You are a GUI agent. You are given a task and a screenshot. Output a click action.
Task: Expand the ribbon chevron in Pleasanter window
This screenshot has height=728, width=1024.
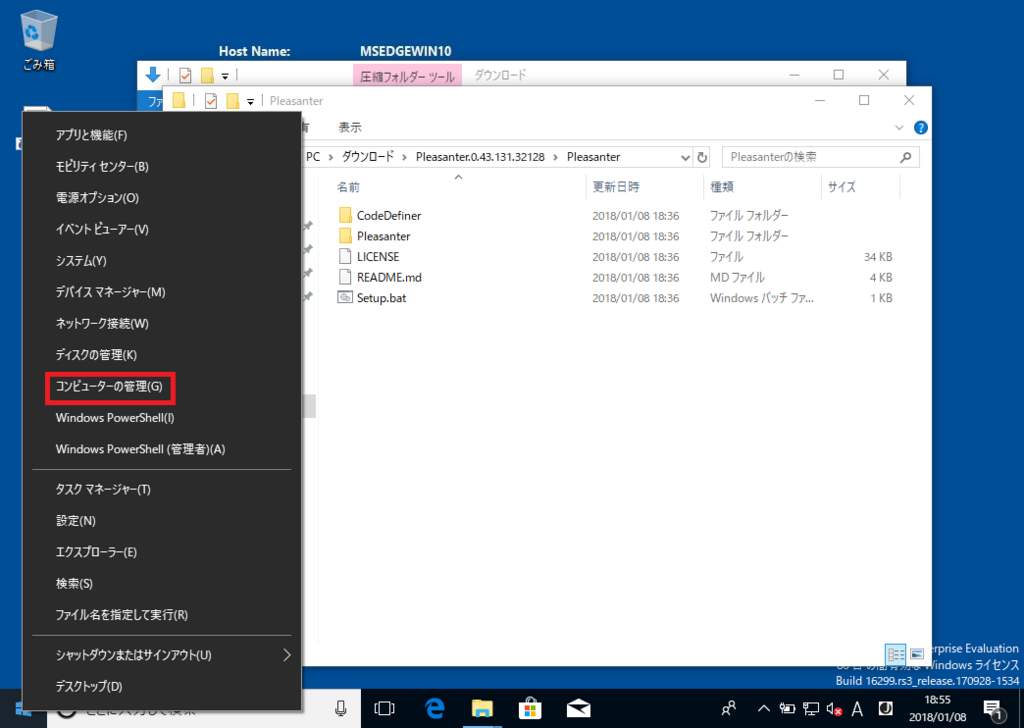(899, 128)
